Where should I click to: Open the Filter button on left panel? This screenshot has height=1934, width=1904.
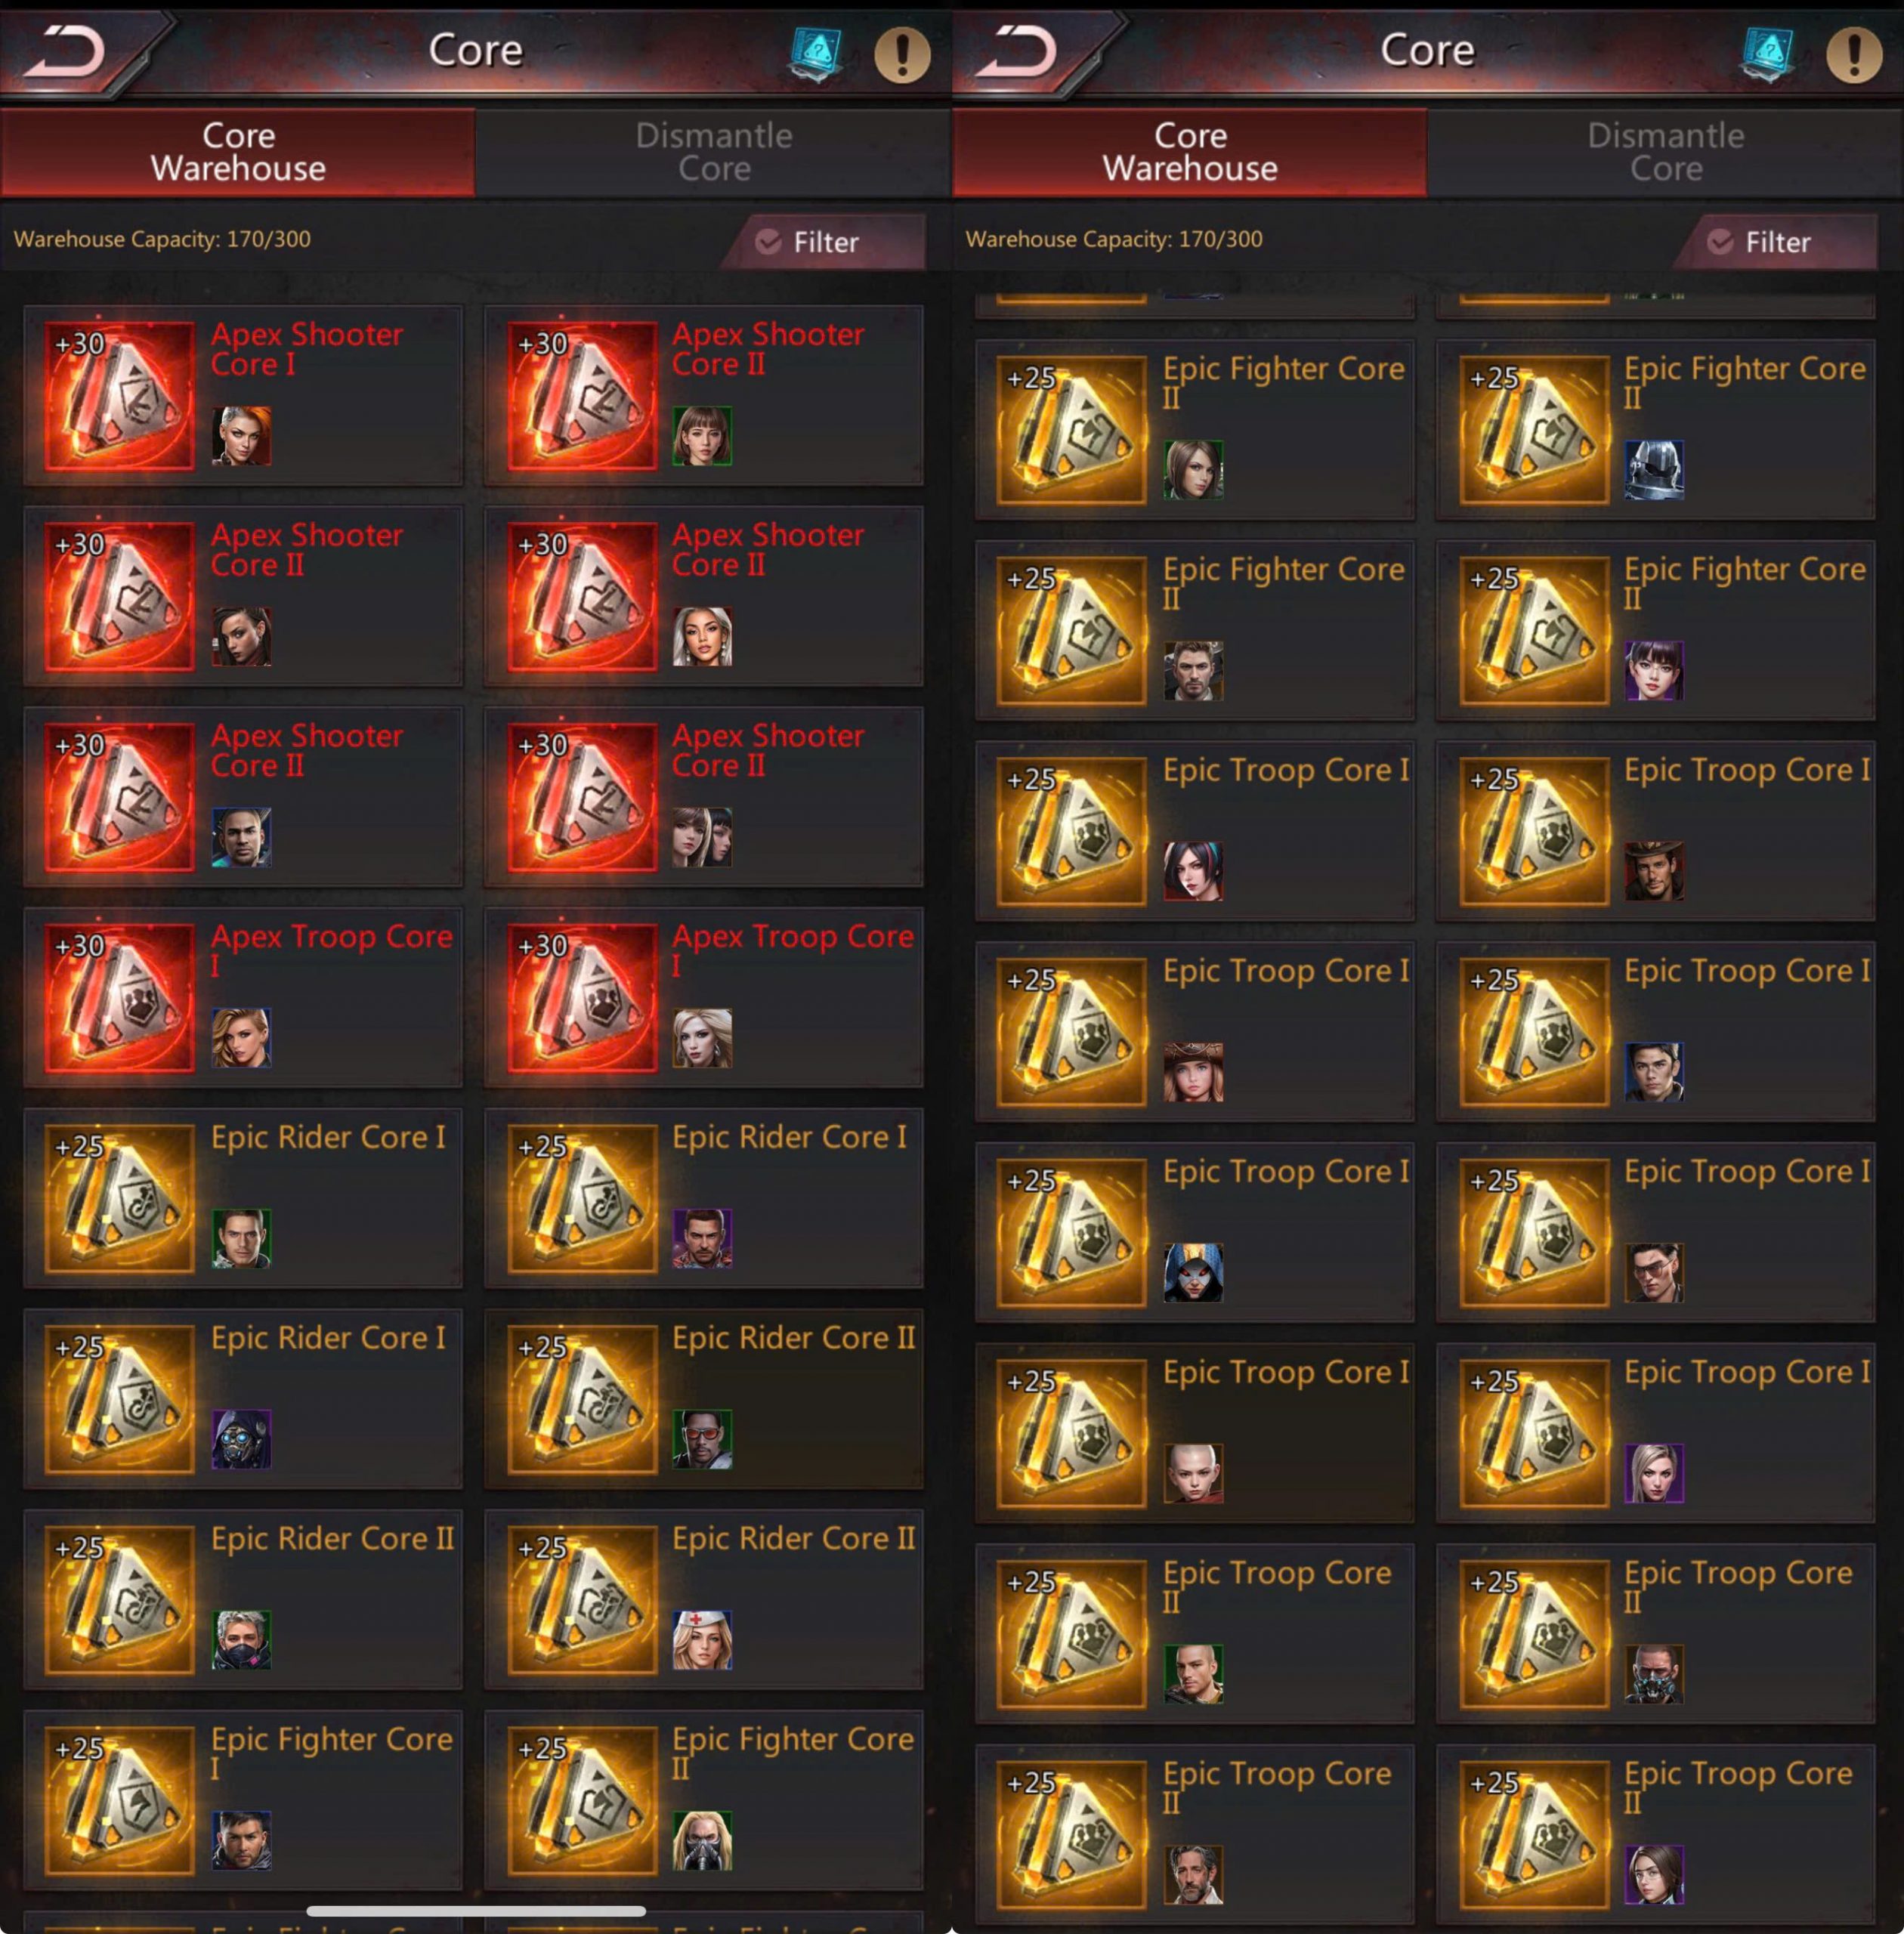824,241
